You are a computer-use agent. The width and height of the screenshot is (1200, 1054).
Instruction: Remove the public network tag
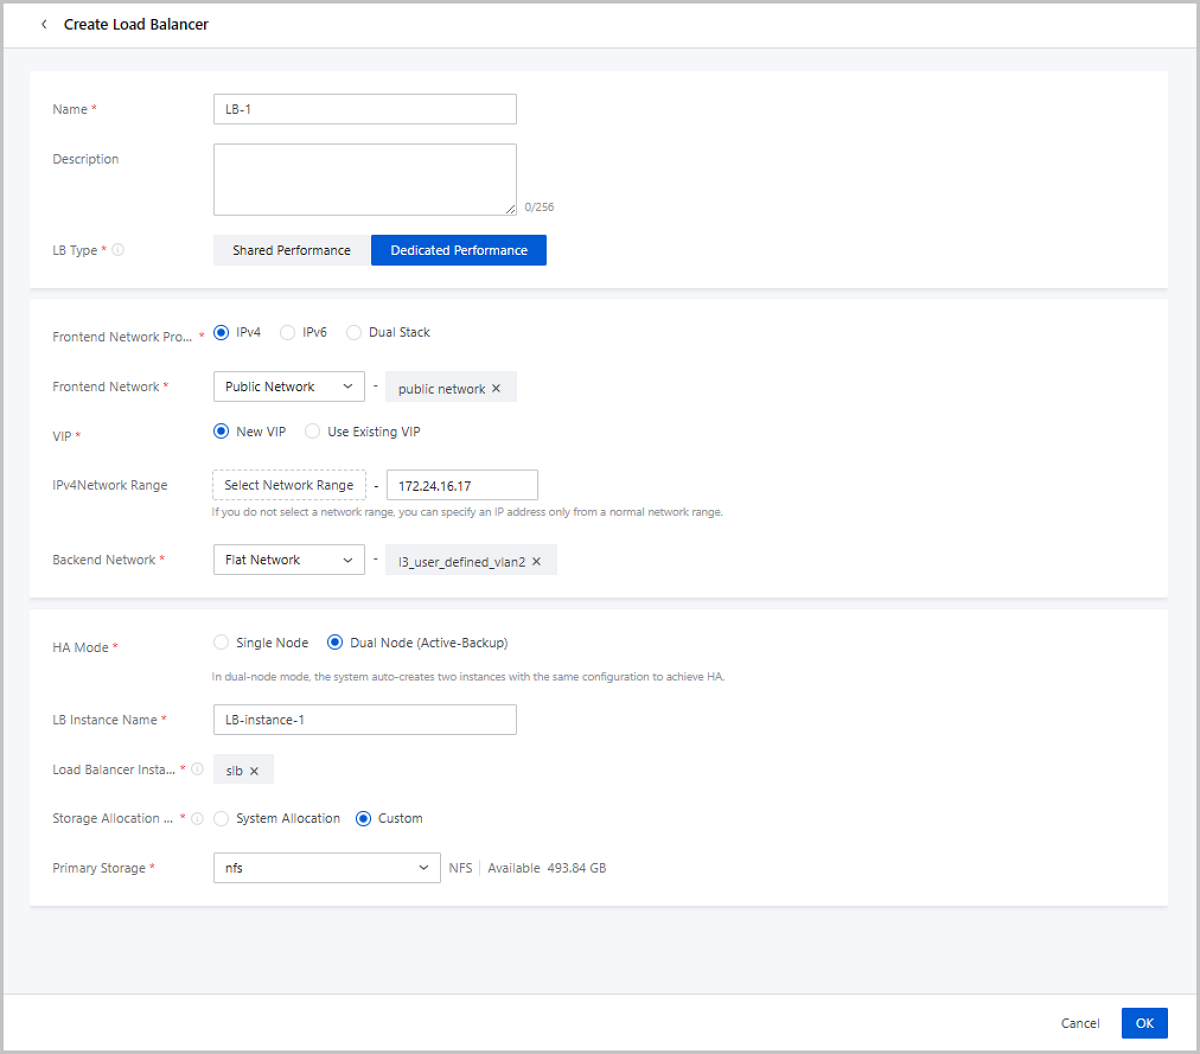point(496,389)
